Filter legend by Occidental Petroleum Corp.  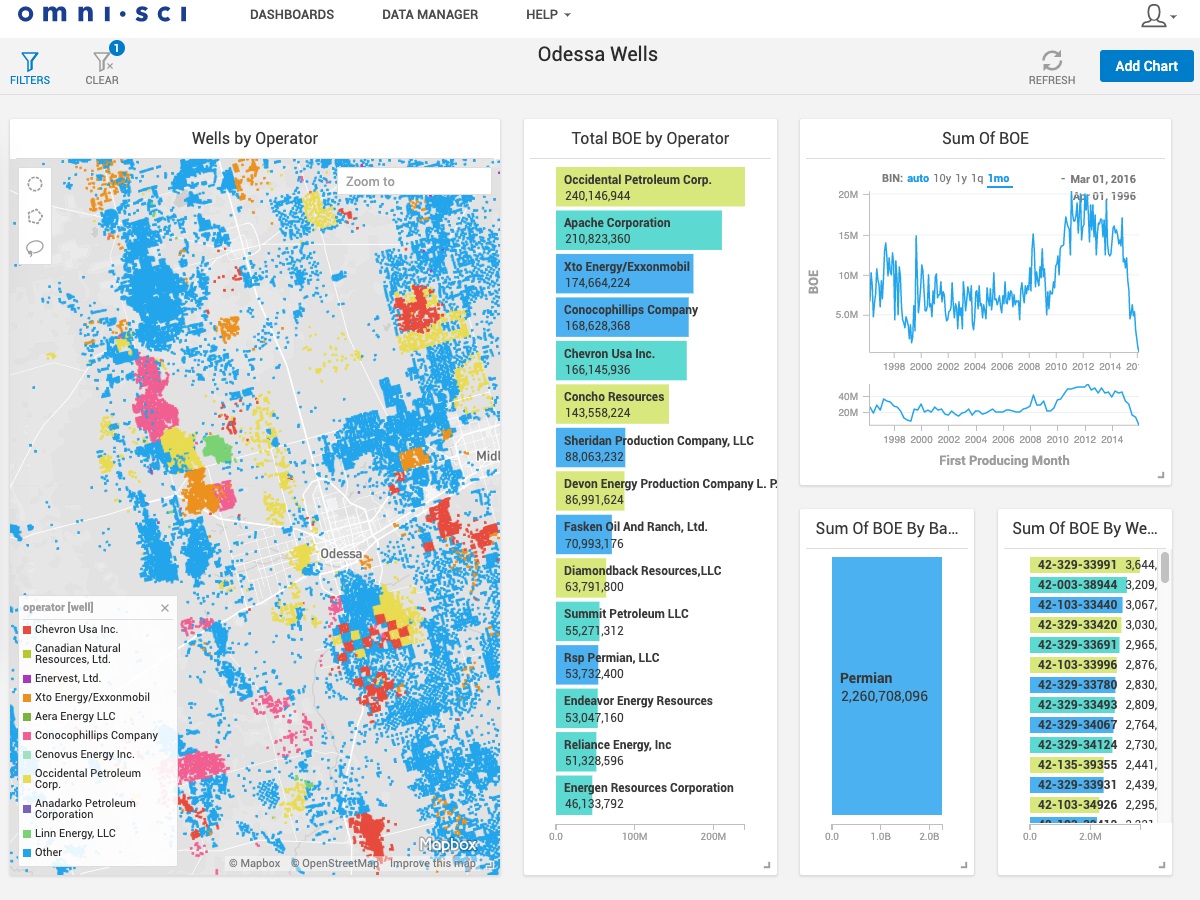click(82, 779)
